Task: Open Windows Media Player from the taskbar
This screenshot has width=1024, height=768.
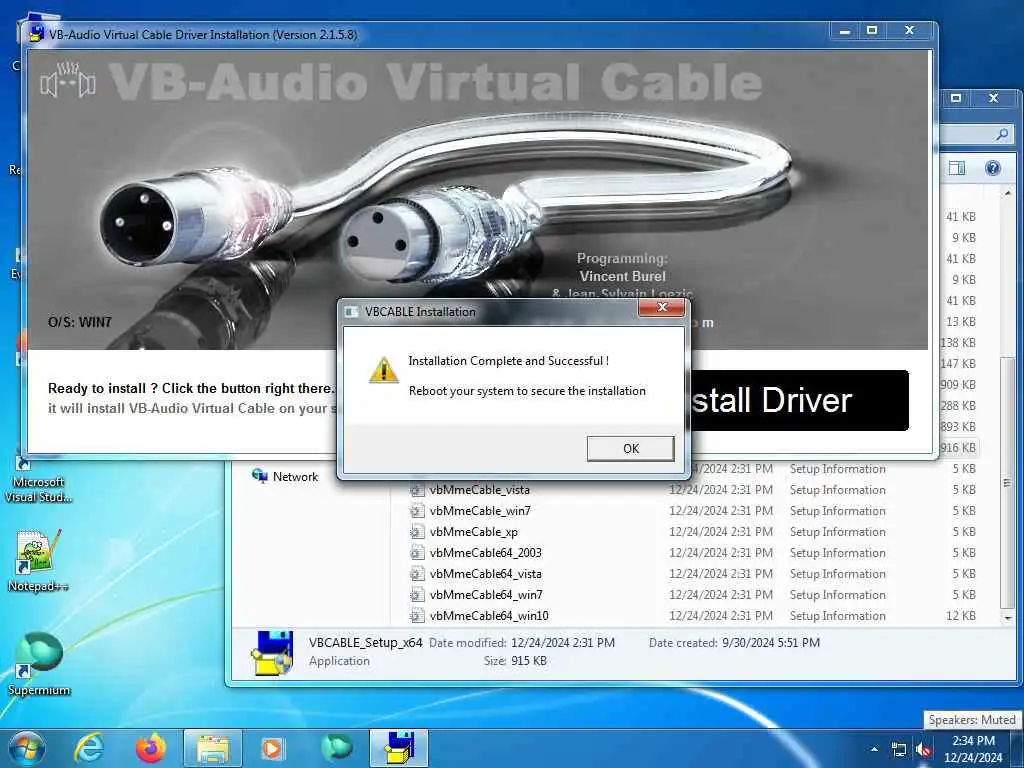Action: click(x=272, y=748)
